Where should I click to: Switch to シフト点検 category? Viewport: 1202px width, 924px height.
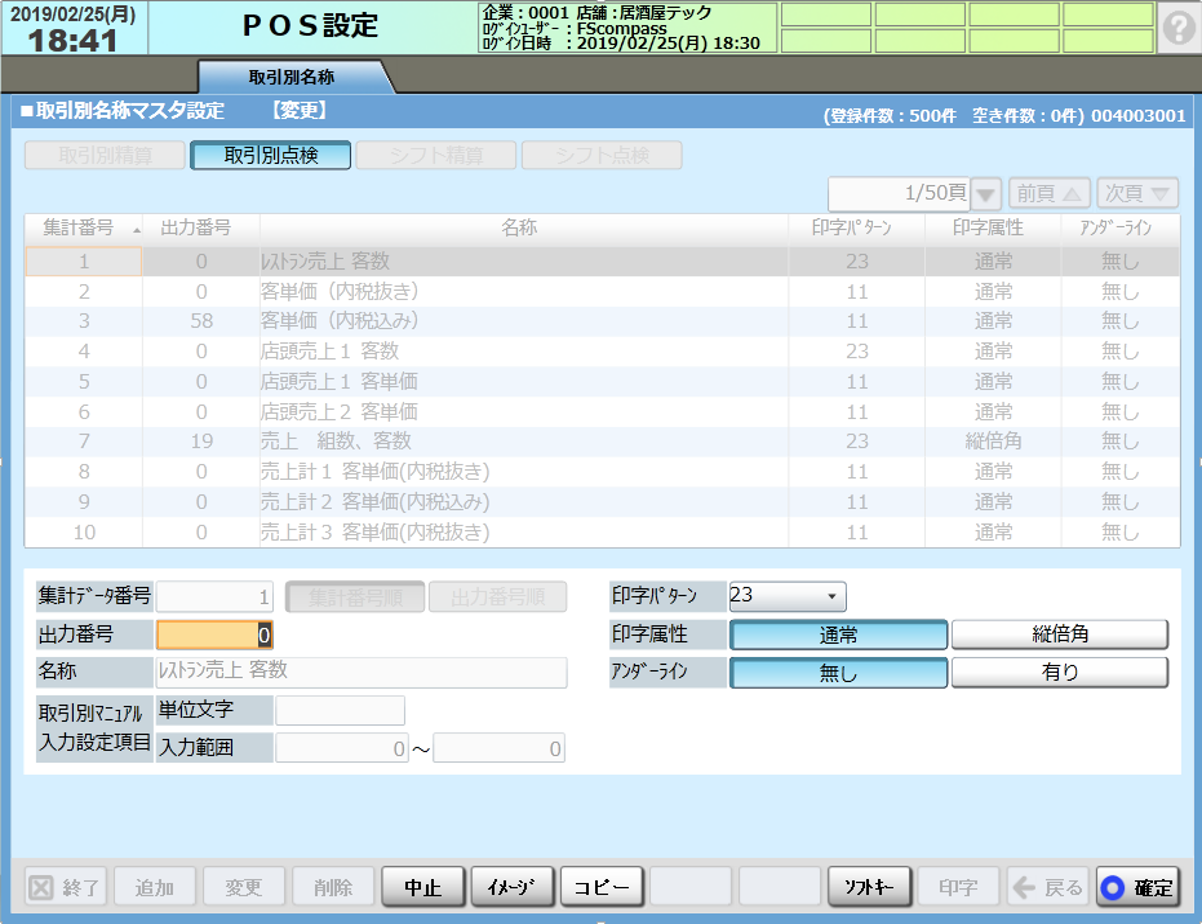(602, 155)
